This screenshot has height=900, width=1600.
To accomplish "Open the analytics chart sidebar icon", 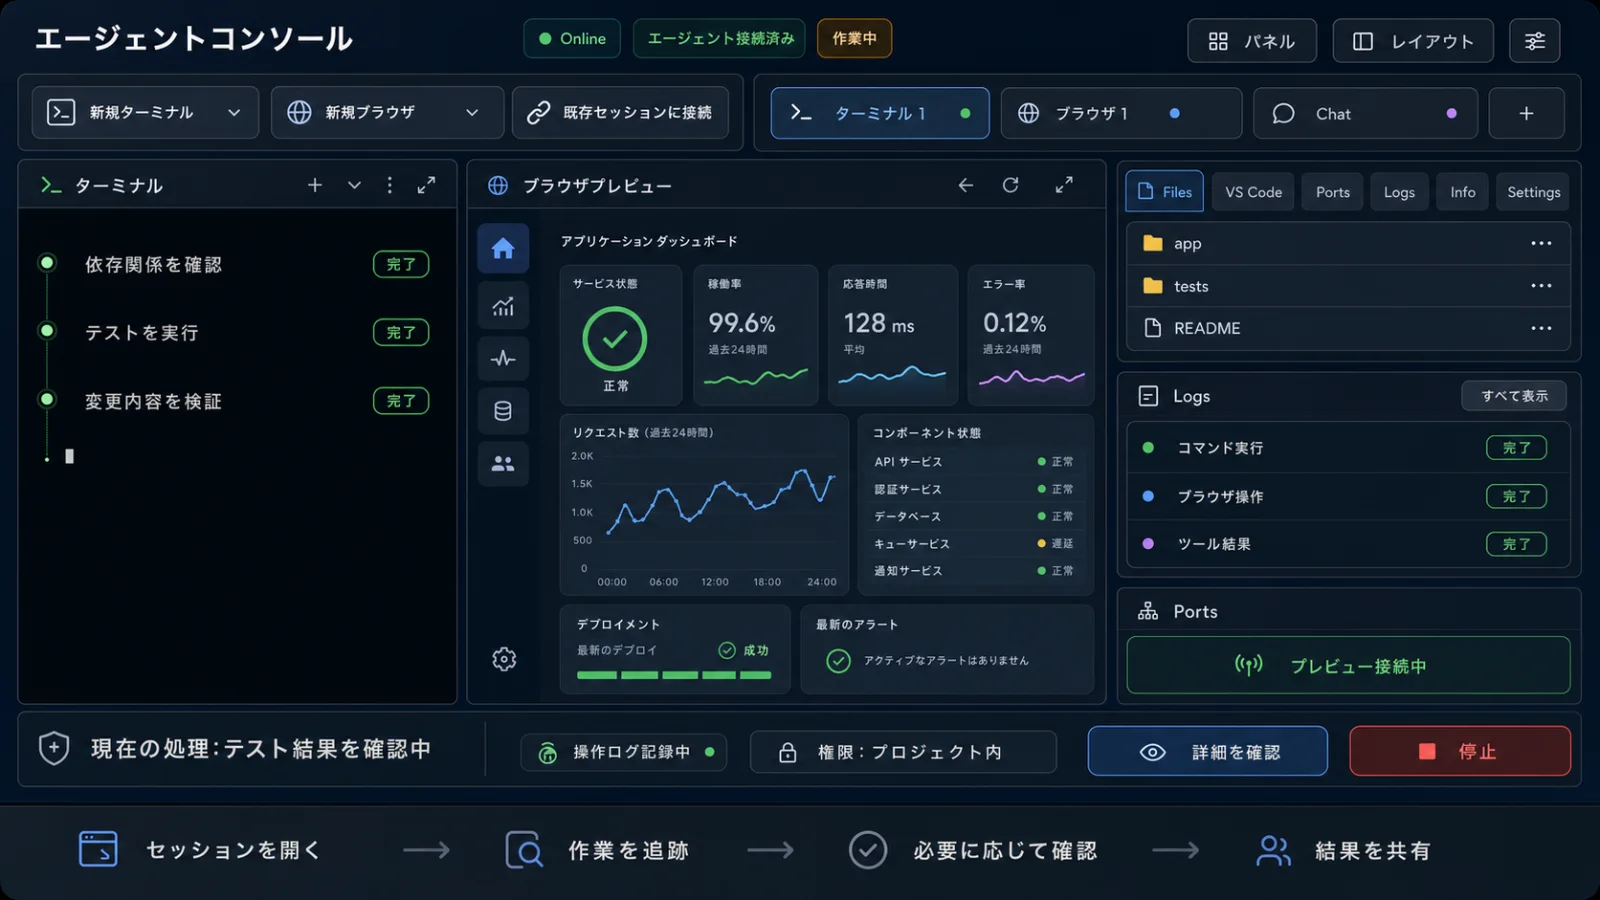I will click(x=503, y=306).
